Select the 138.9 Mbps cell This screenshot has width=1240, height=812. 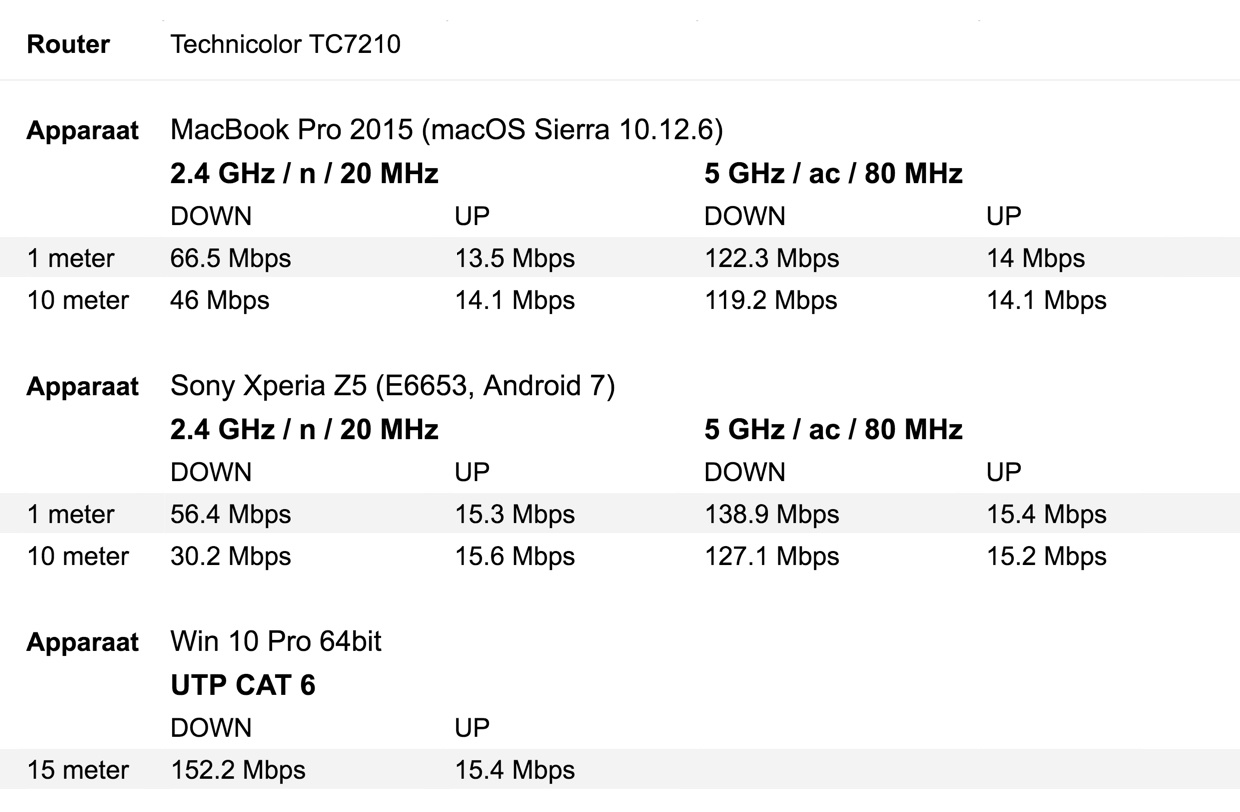(x=772, y=514)
